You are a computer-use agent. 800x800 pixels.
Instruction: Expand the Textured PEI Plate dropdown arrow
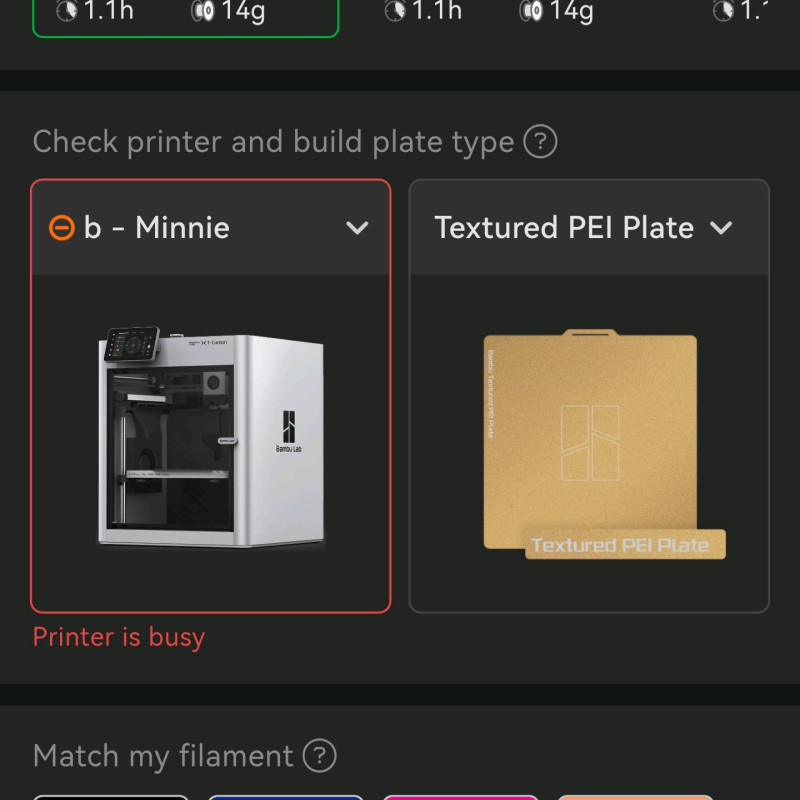(x=721, y=228)
